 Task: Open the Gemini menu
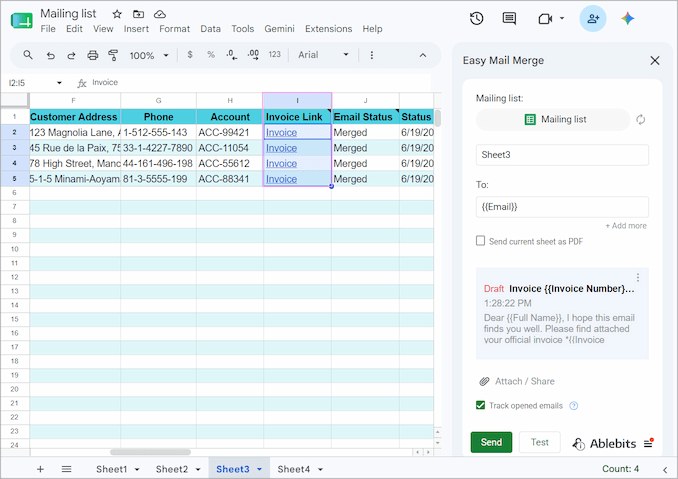pos(279,29)
